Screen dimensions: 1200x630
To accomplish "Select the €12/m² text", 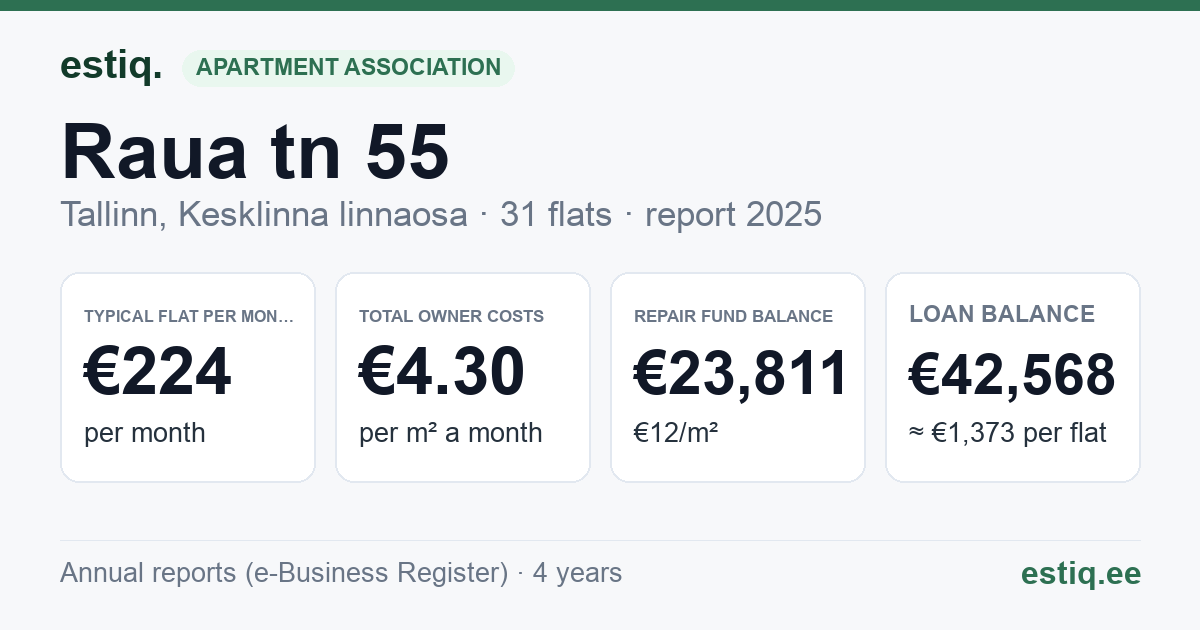I will tap(676, 433).
